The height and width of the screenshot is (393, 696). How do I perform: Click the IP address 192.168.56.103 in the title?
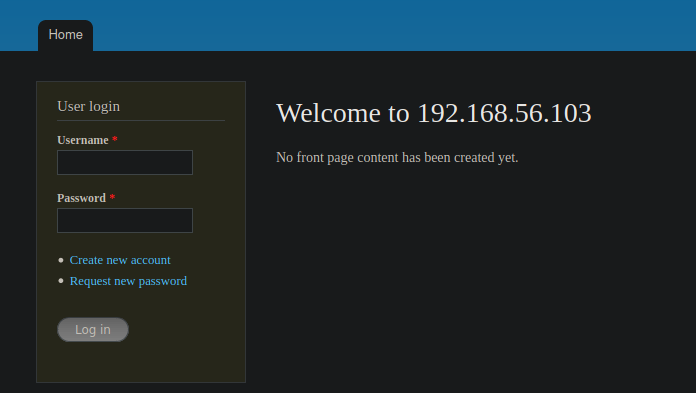coord(504,113)
